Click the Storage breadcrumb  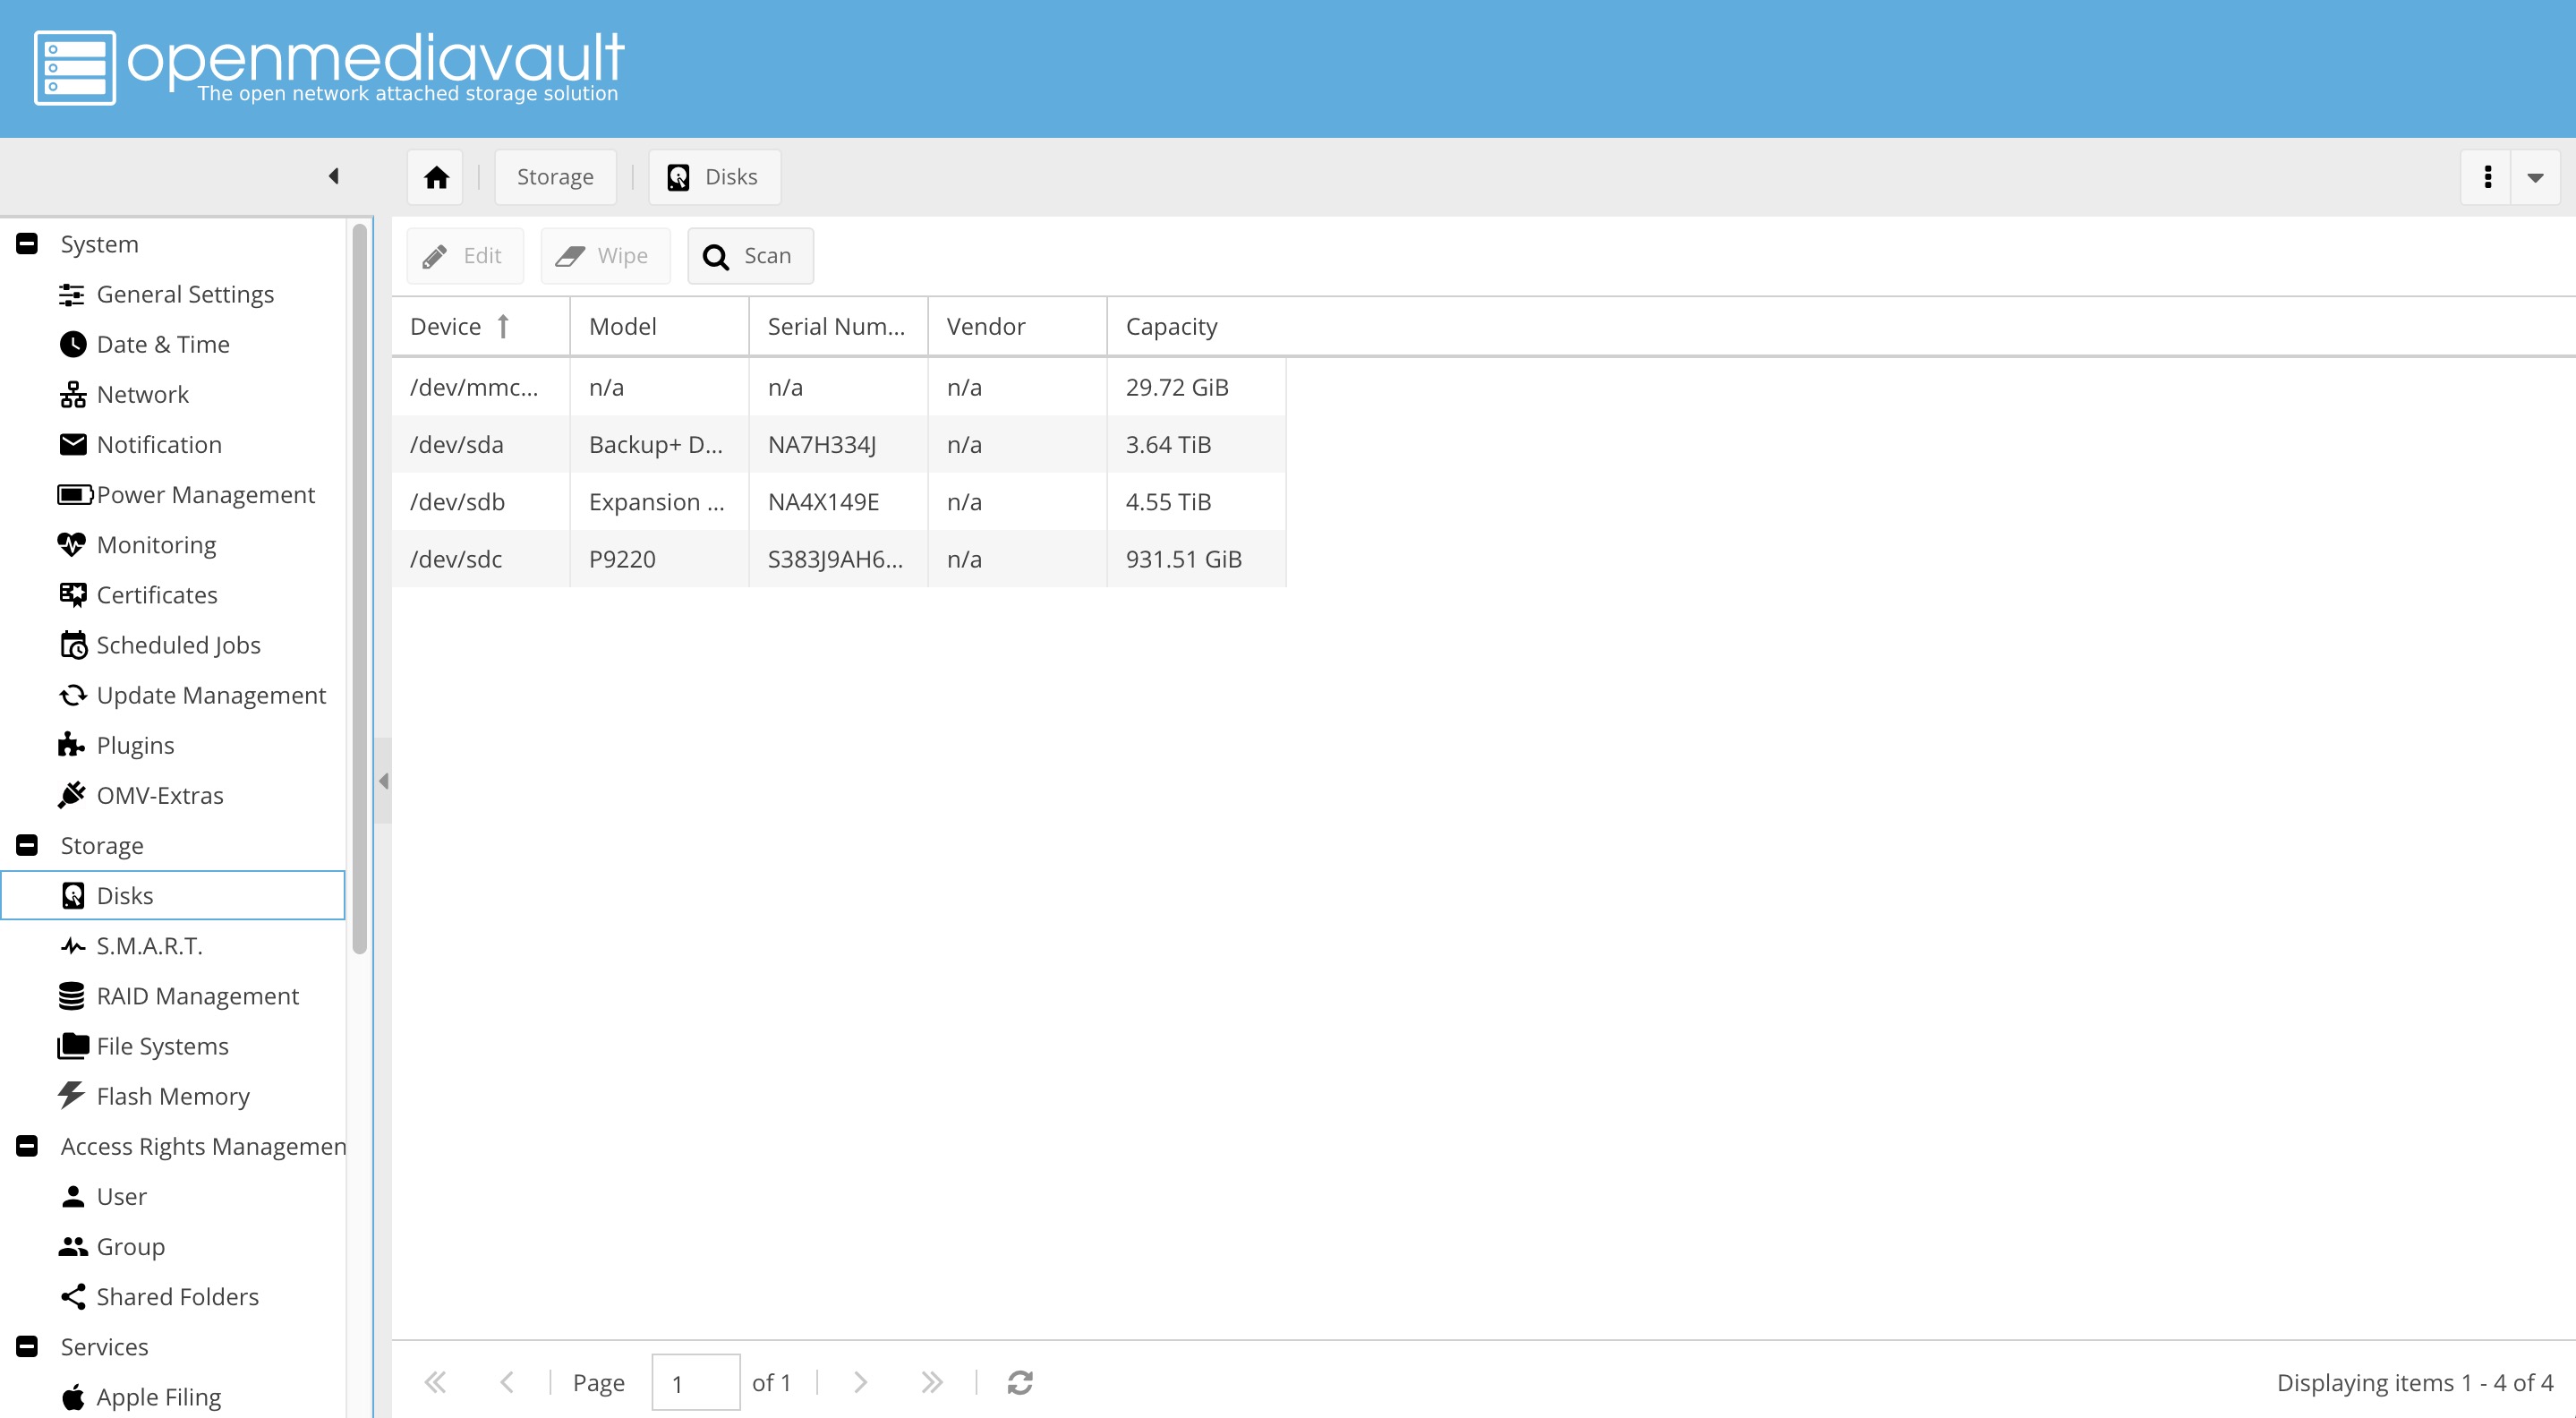tap(555, 177)
